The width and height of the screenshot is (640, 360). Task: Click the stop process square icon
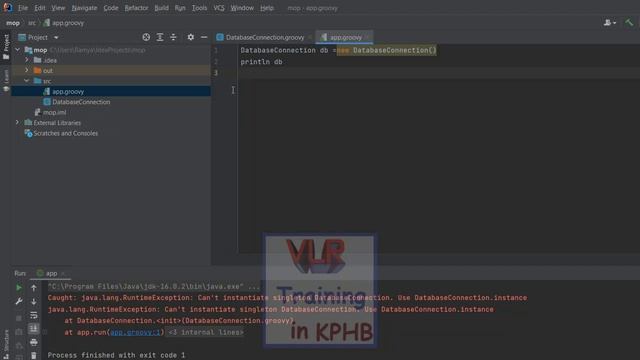(x=19, y=318)
